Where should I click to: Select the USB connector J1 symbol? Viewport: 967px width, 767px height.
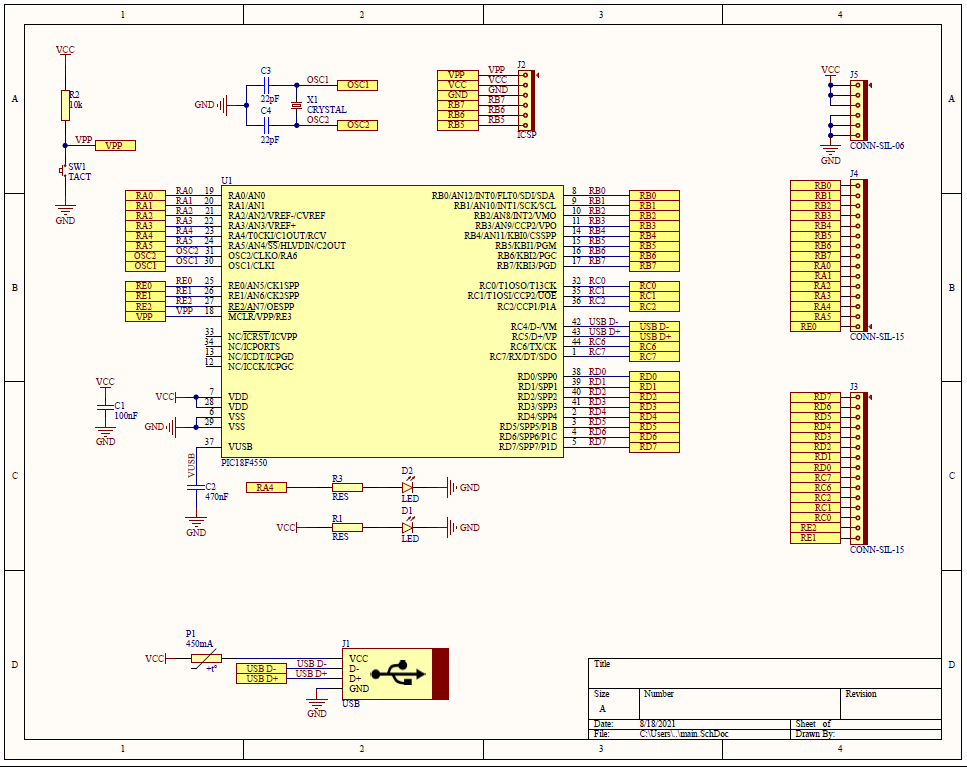[395, 674]
